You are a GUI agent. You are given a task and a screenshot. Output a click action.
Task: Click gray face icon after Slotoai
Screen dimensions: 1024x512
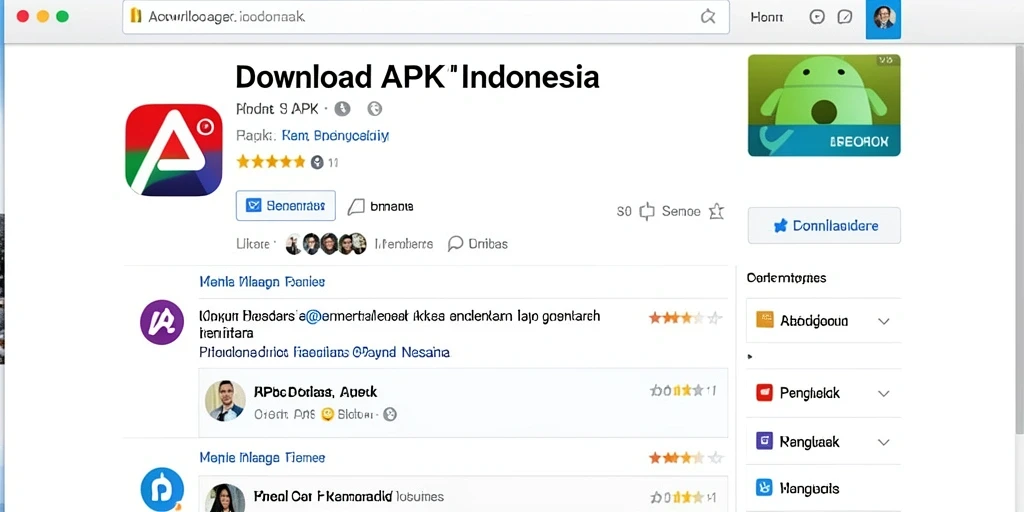390,414
